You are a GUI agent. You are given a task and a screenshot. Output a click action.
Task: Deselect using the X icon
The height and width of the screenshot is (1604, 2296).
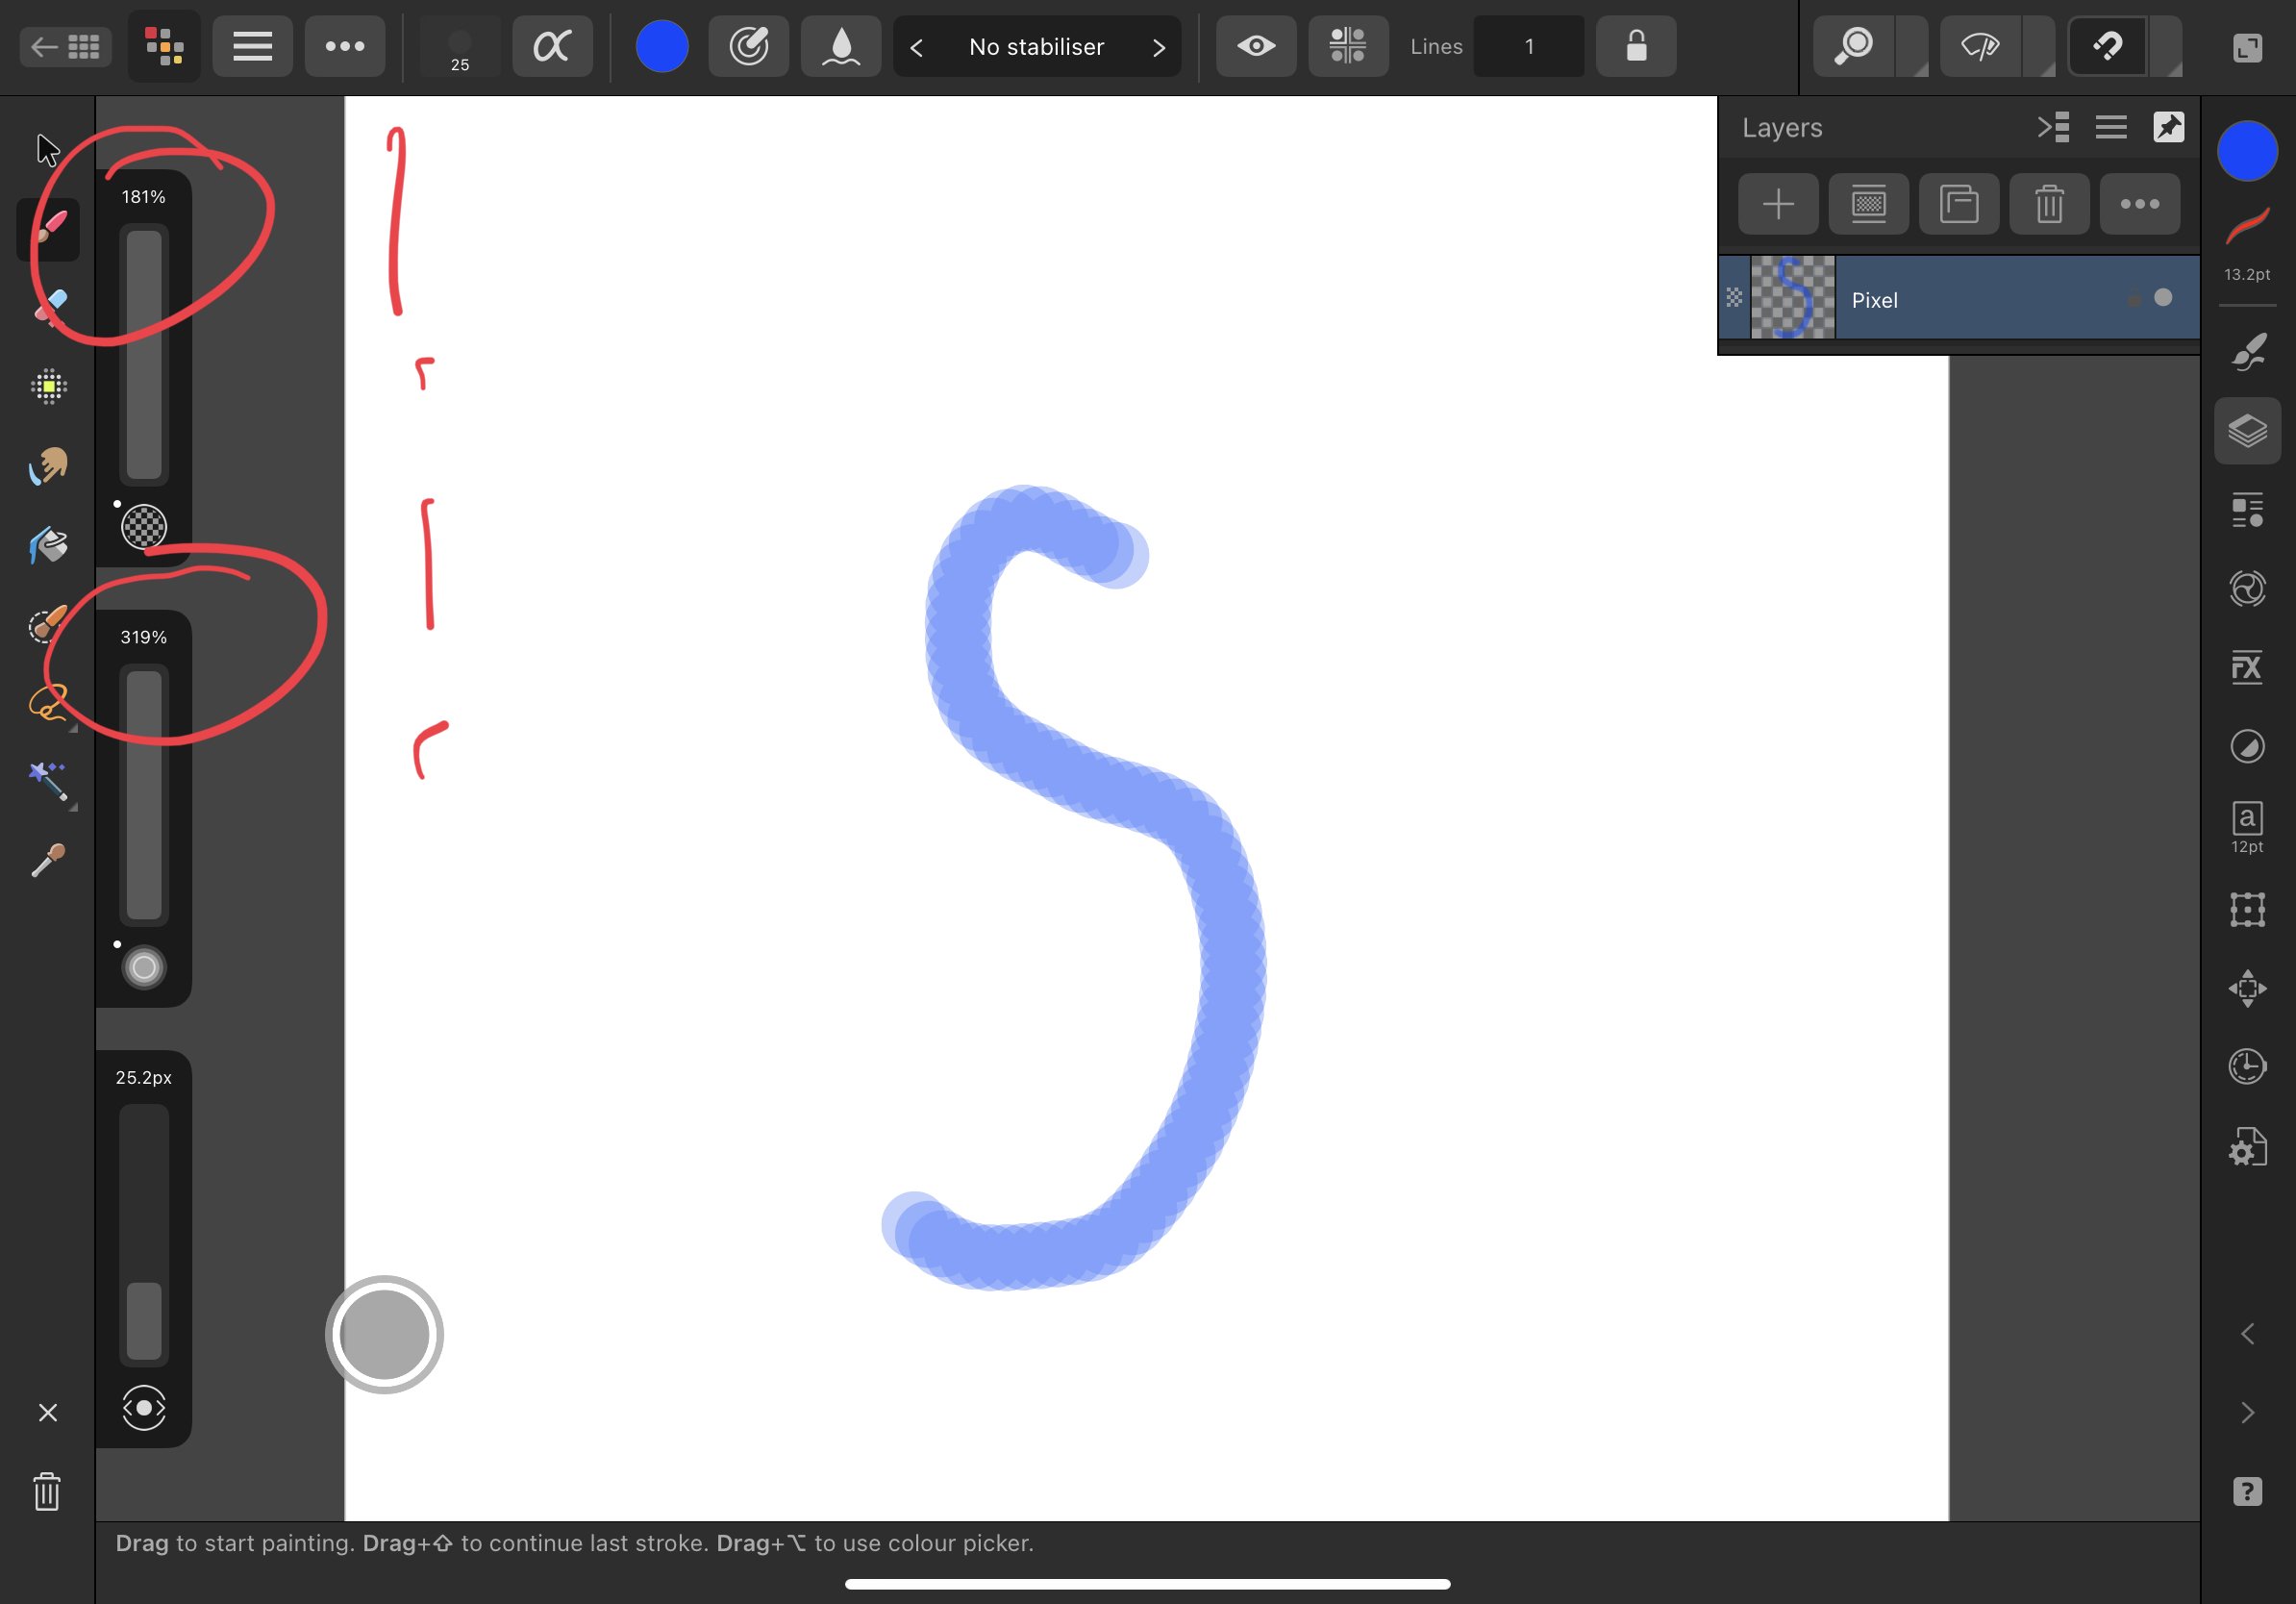click(47, 1412)
